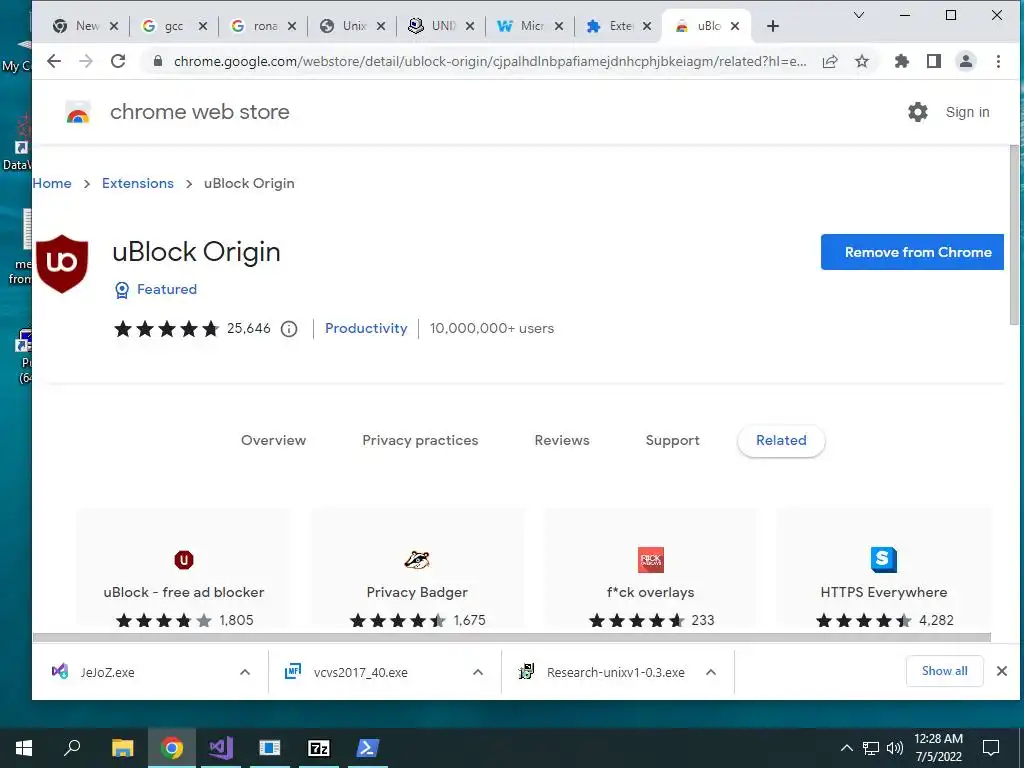Image resolution: width=1024 pixels, height=768 pixels.
Task: Click the taskbar clock showing 12:28 AM
Action: pos(938,748)
